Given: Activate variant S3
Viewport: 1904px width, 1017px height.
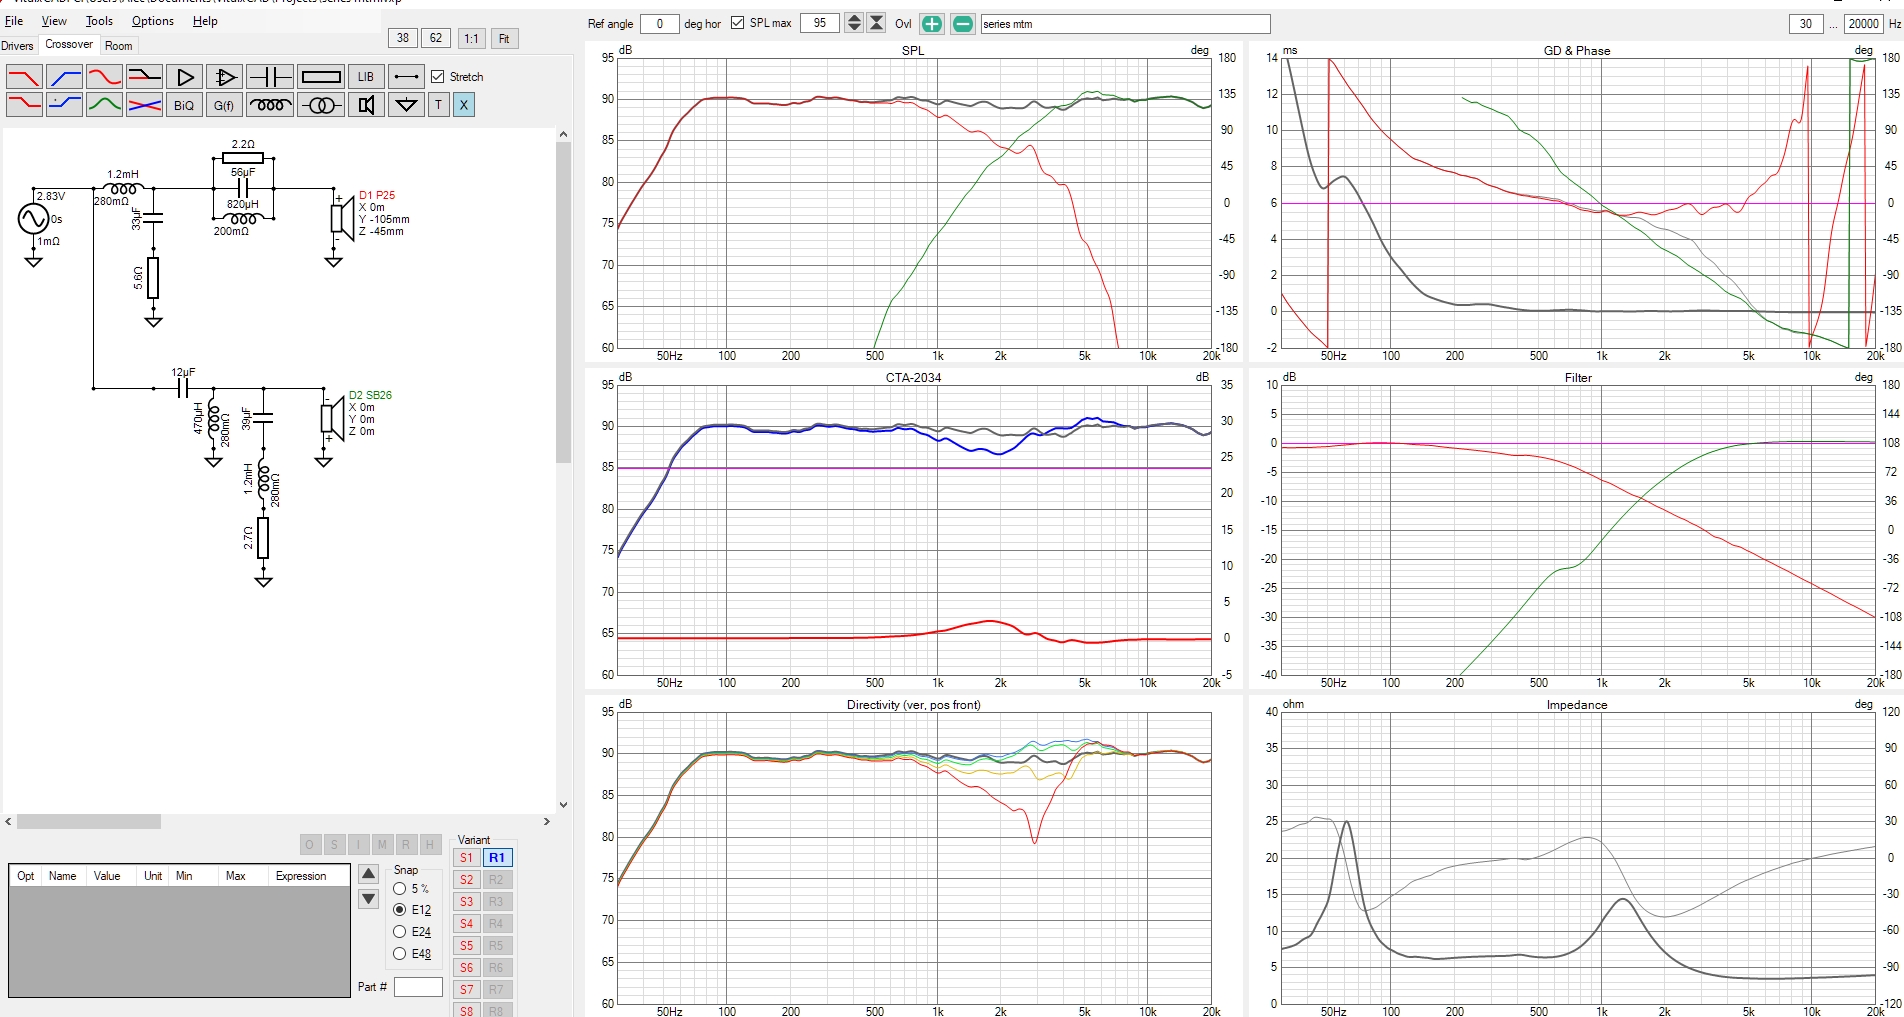Looking at the screenshot, I should 466,902.
